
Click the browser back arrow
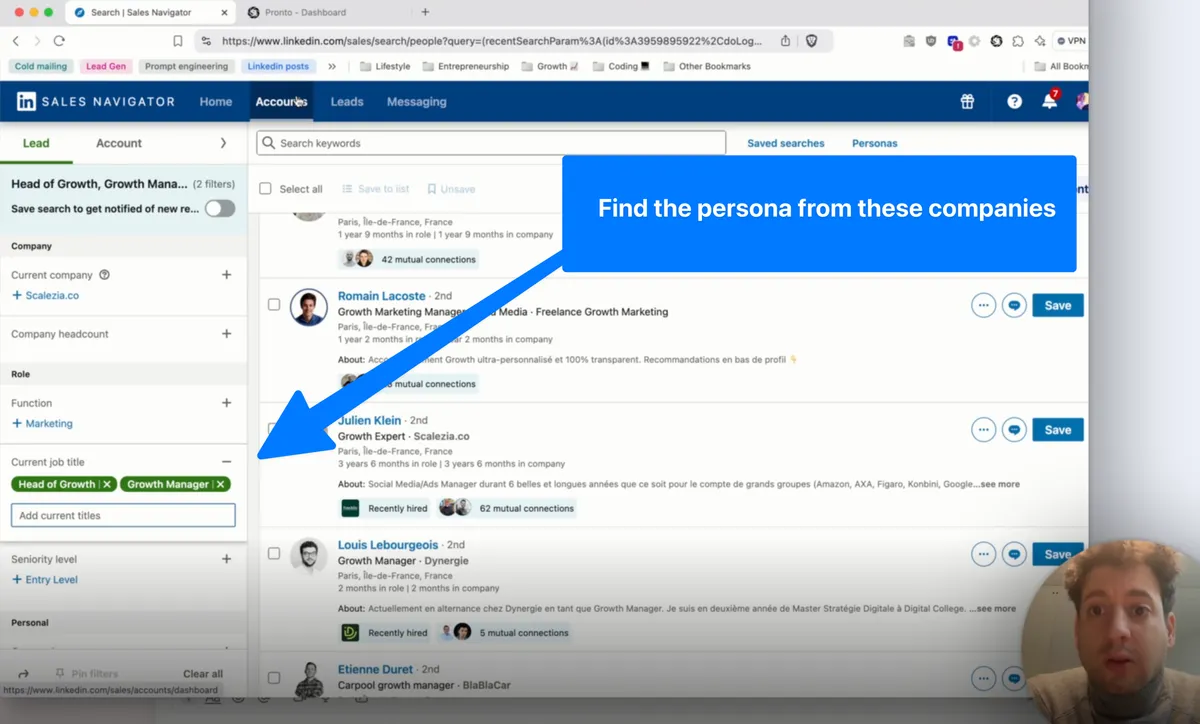16,41
